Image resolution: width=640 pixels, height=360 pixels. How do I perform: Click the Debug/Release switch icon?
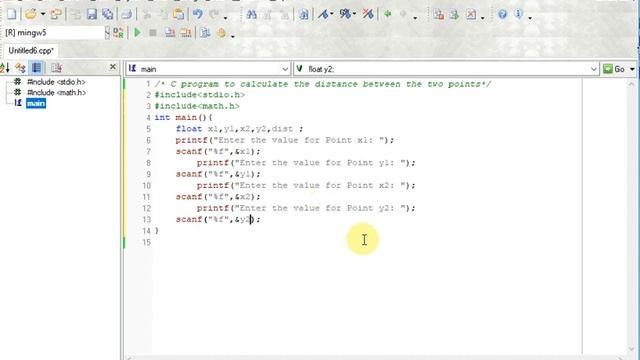click(x=118, y=33)
